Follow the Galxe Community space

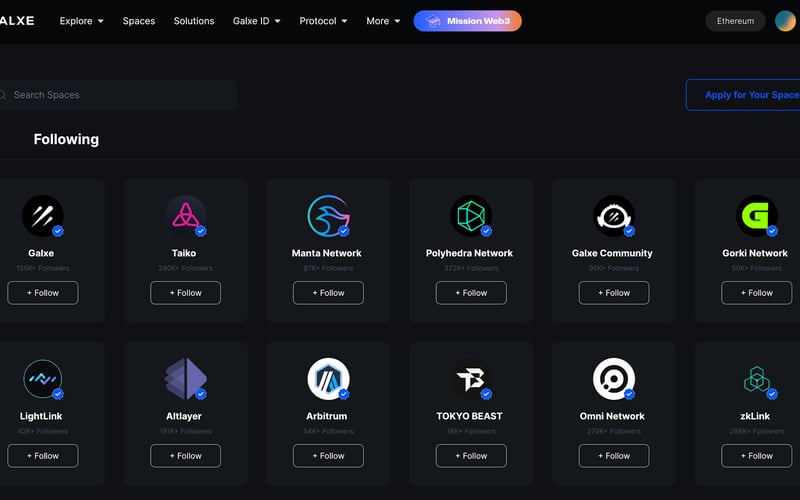(x=614, y=293)
